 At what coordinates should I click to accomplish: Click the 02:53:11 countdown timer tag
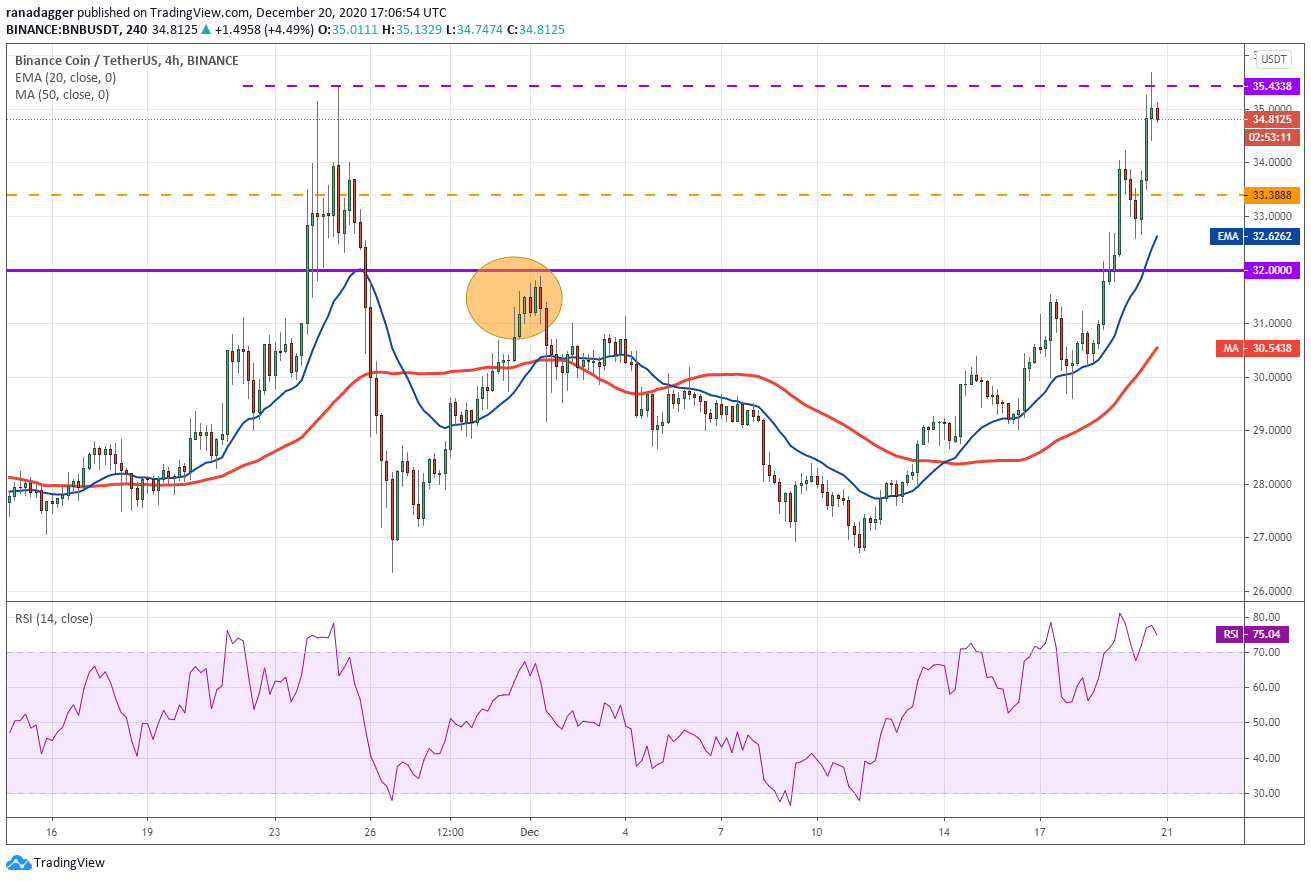coord(1272,137)
